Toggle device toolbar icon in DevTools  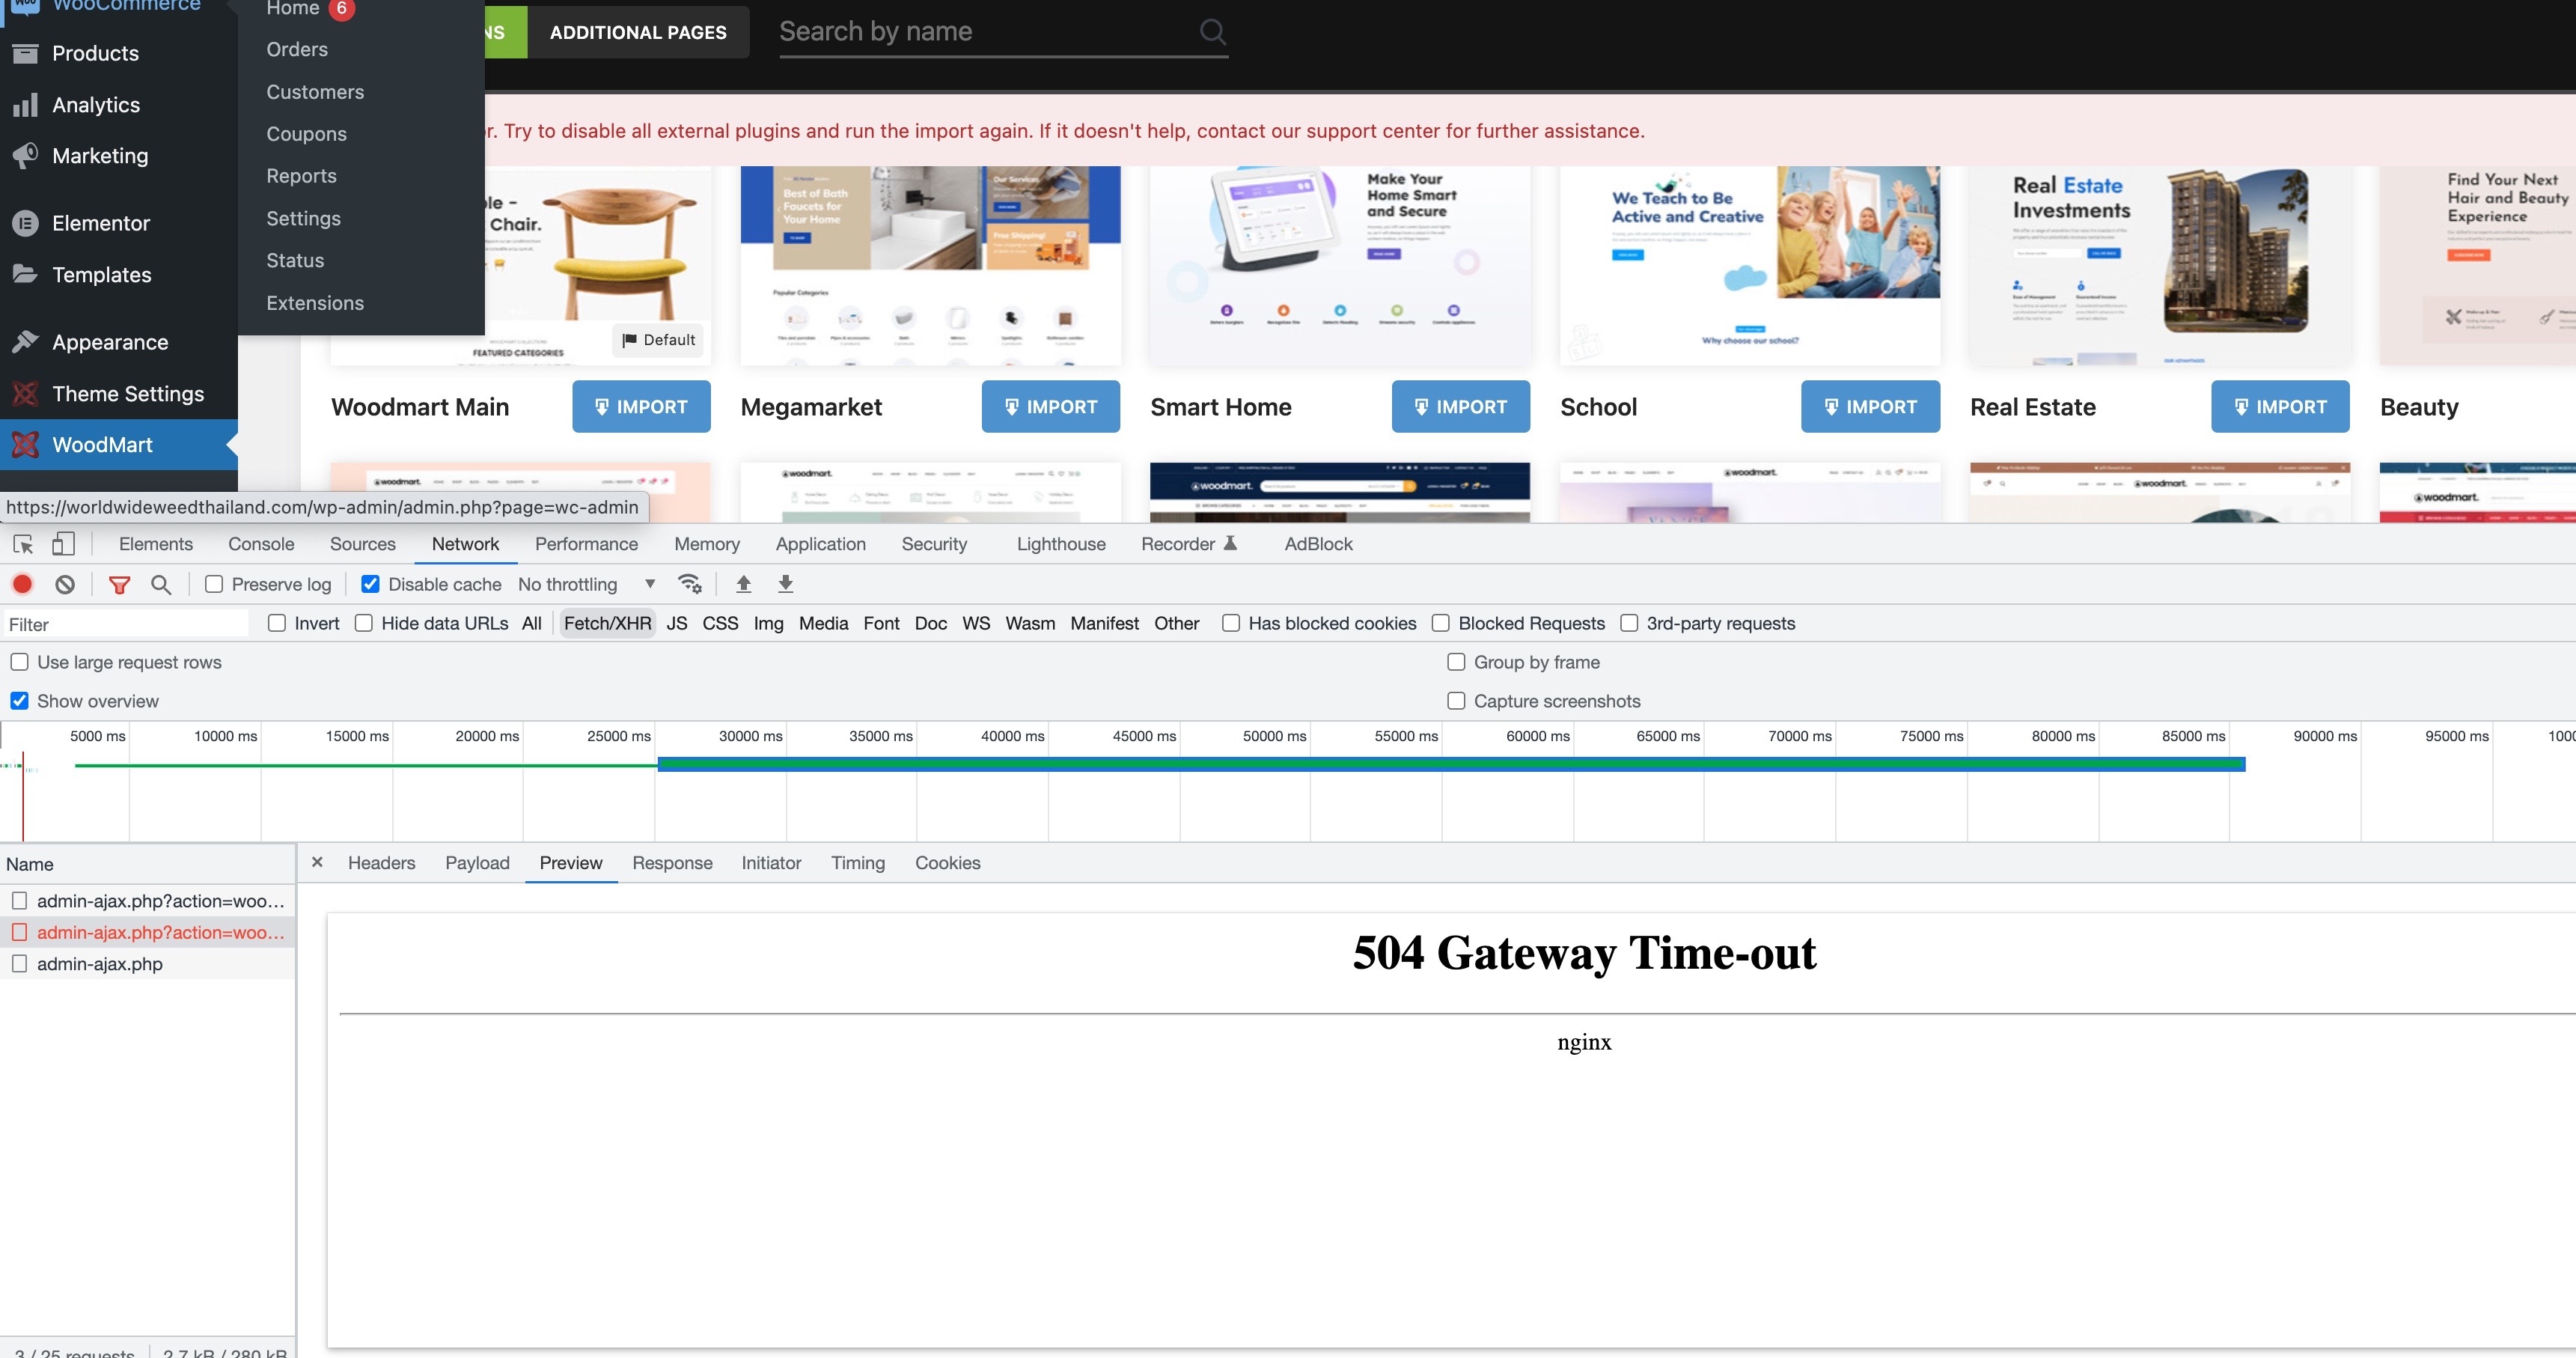pyautogui.click(x=63, y=544)
